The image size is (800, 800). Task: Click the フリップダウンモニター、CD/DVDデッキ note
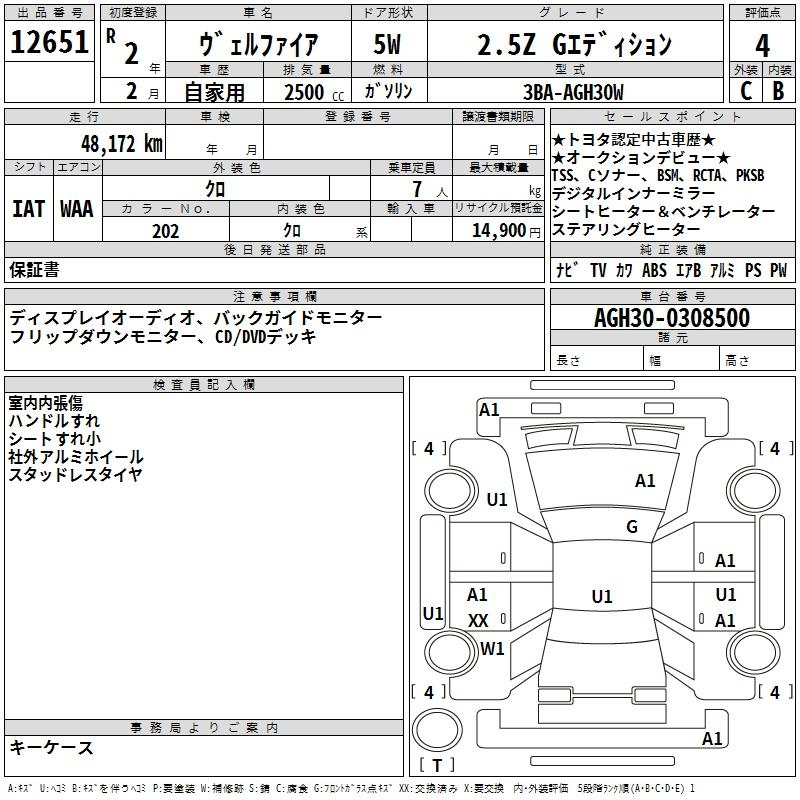[163, 336]
